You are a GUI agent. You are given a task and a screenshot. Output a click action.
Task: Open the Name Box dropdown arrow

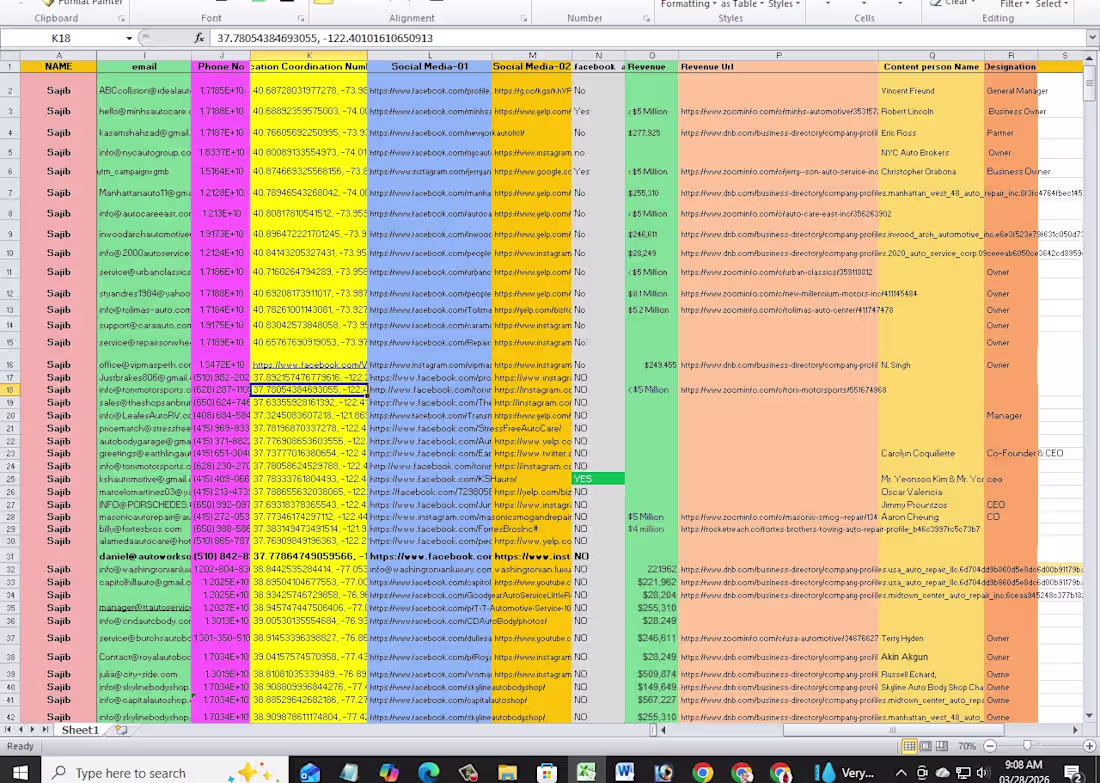(129, 39)
